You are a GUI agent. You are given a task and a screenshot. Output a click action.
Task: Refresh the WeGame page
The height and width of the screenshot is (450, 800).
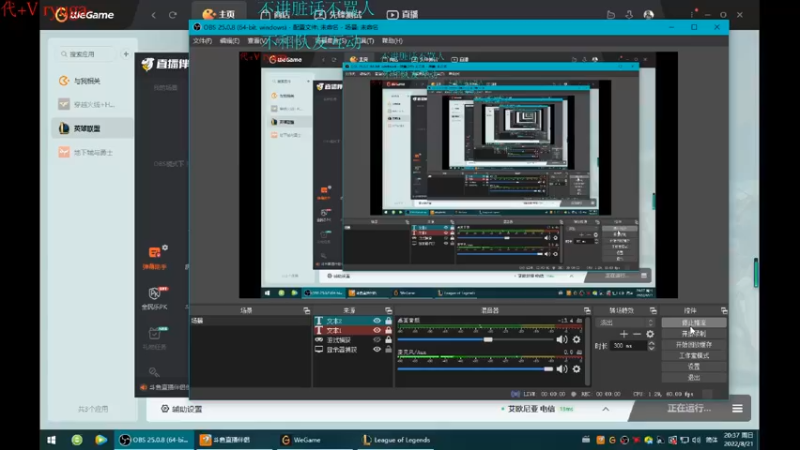click(173, 15)
